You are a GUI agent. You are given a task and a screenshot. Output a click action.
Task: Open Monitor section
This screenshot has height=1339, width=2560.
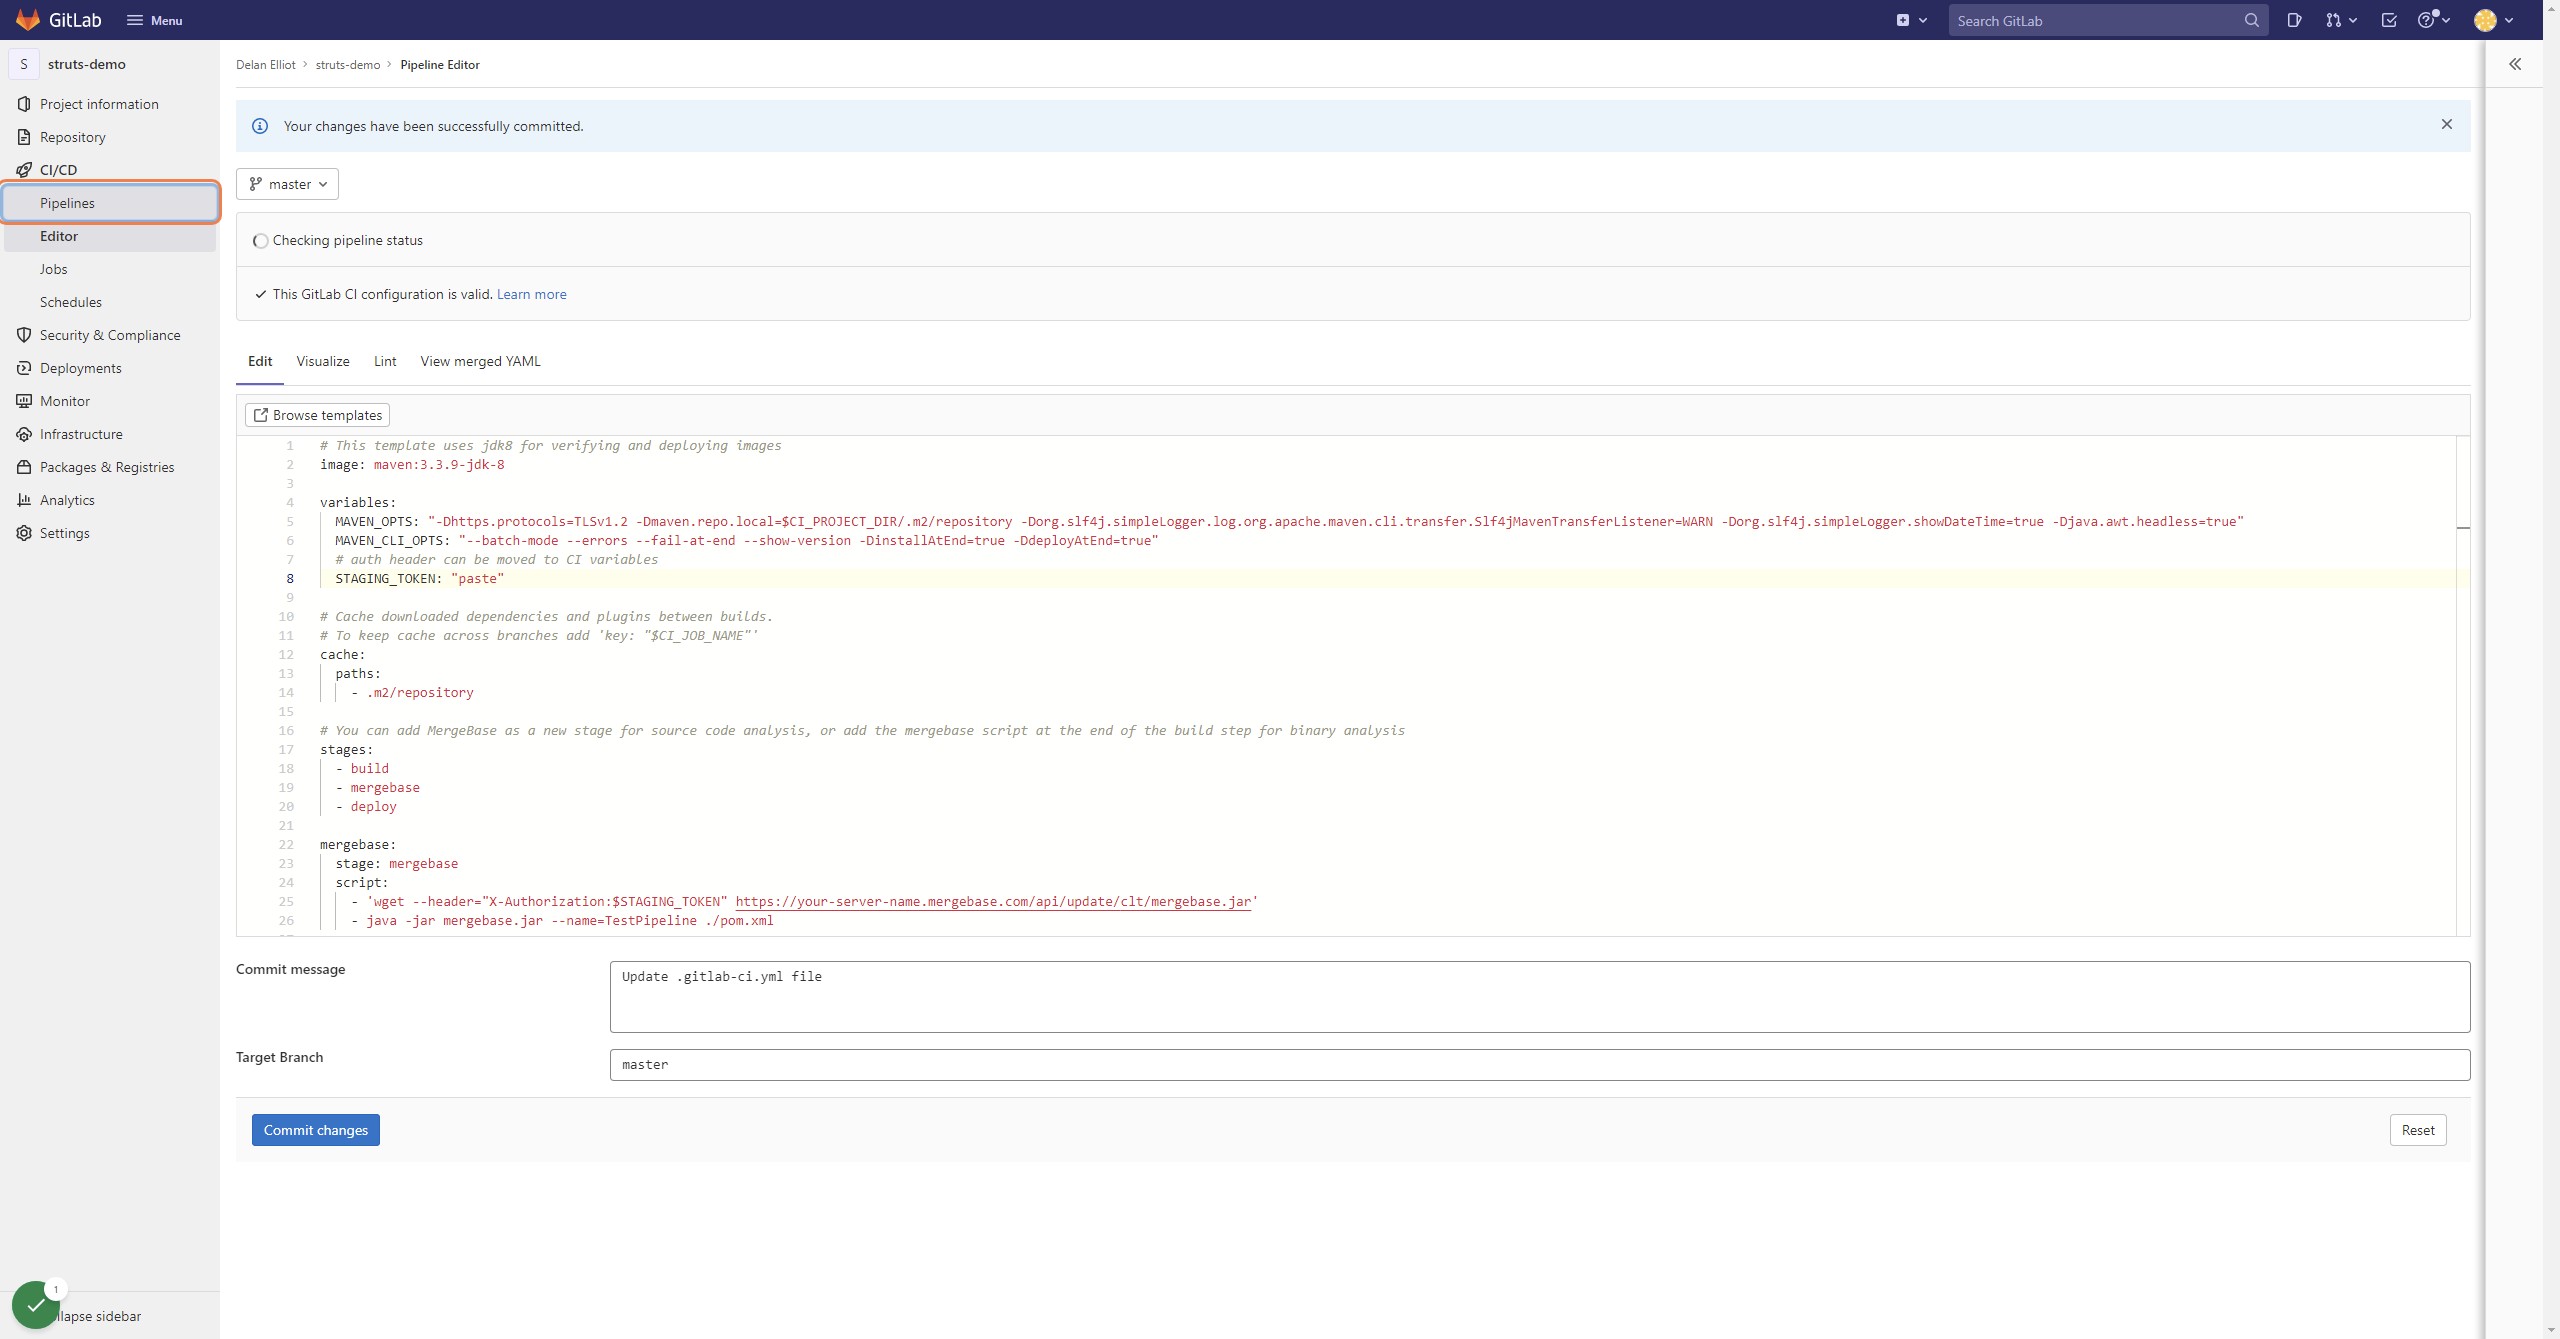click(x=110, y=401)
